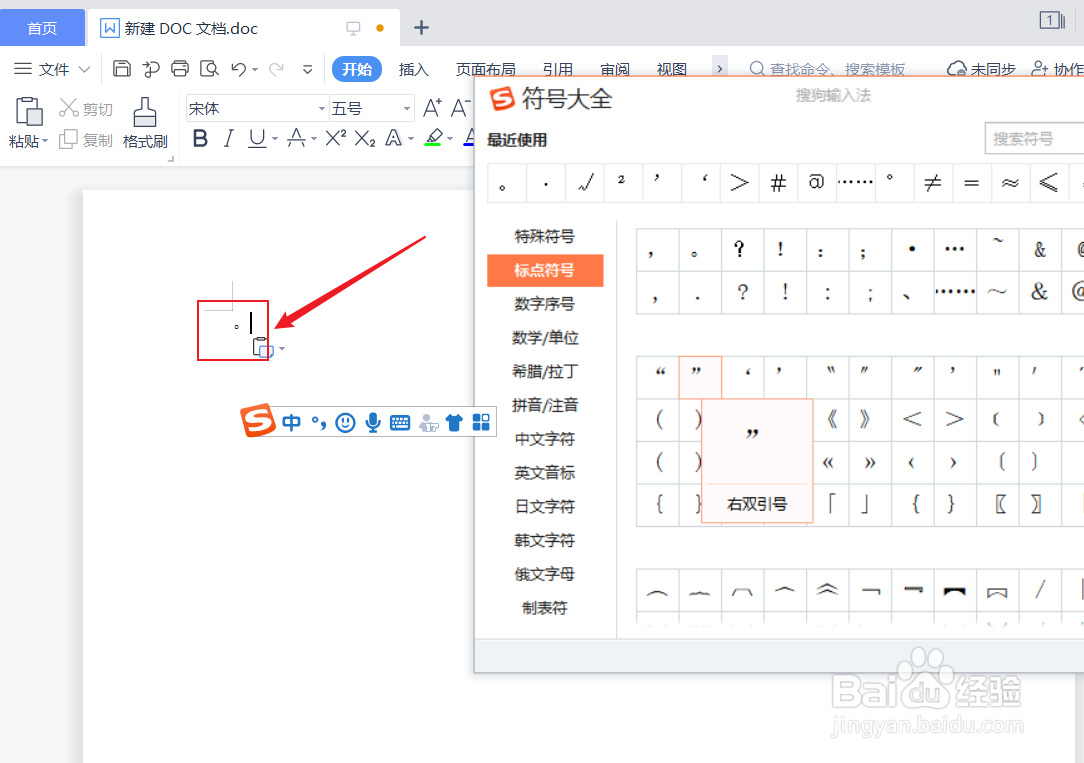
Task: Switch to the 插入 ribbon tab
Action: pos(414,69)
